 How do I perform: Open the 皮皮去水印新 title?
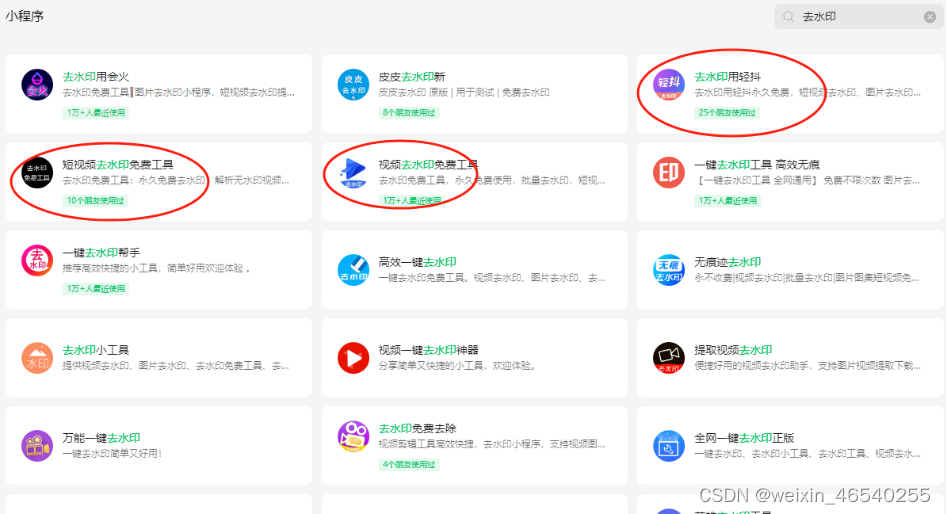click(x=412, y=77)
